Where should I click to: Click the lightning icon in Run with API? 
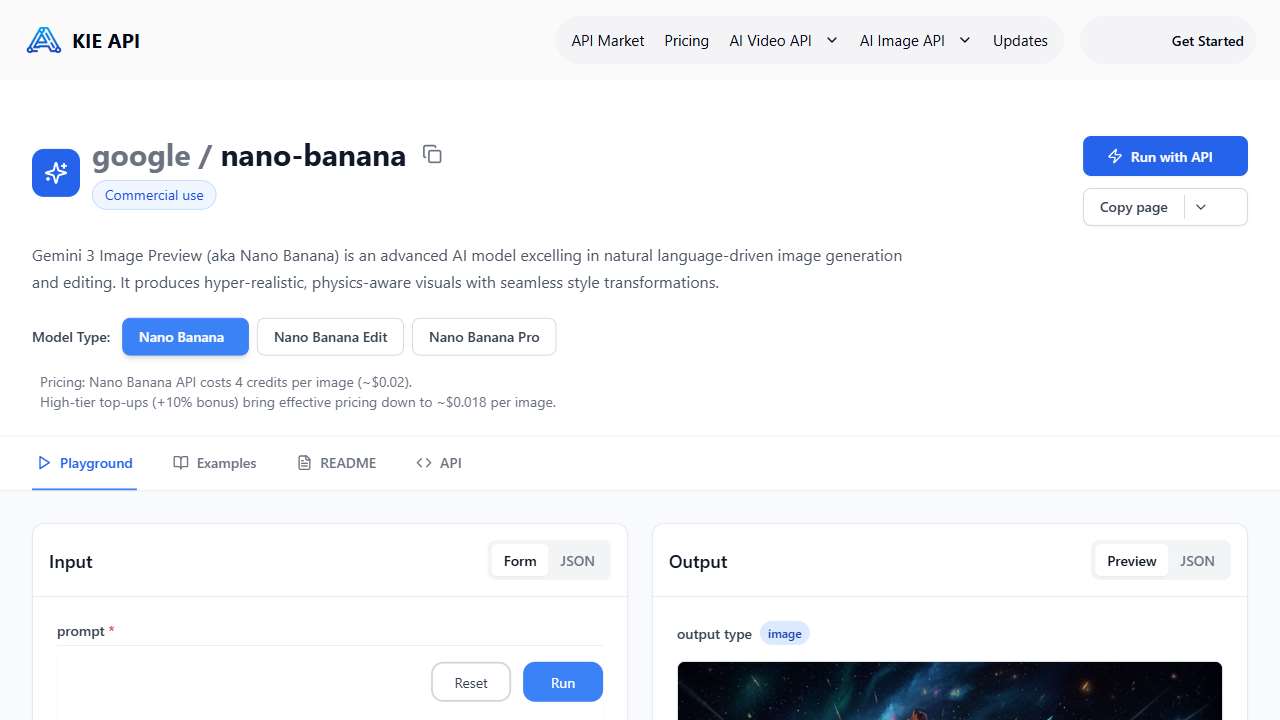[1115, 156]
